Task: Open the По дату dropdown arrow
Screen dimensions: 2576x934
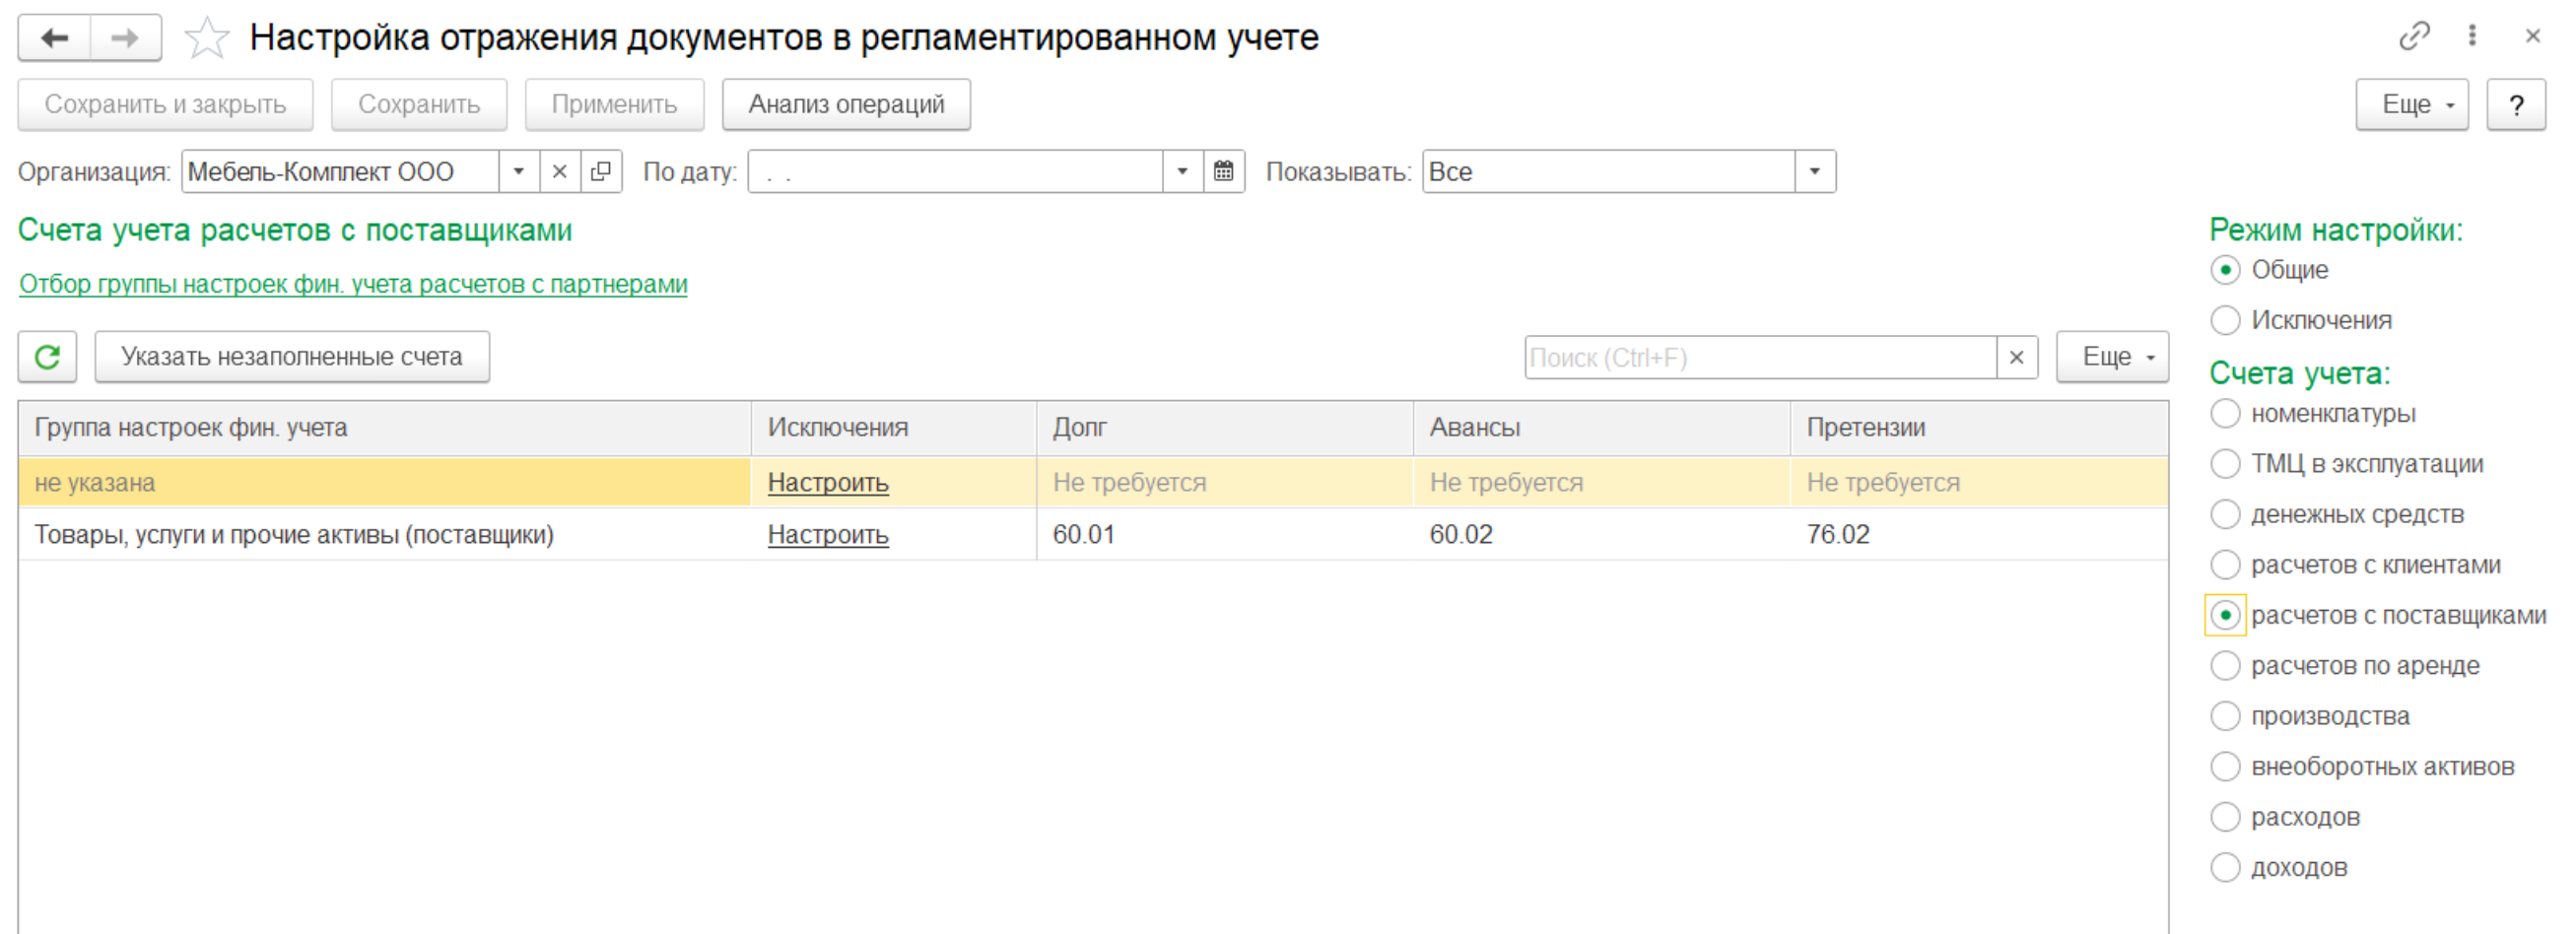Action: tap(1182, 171)
